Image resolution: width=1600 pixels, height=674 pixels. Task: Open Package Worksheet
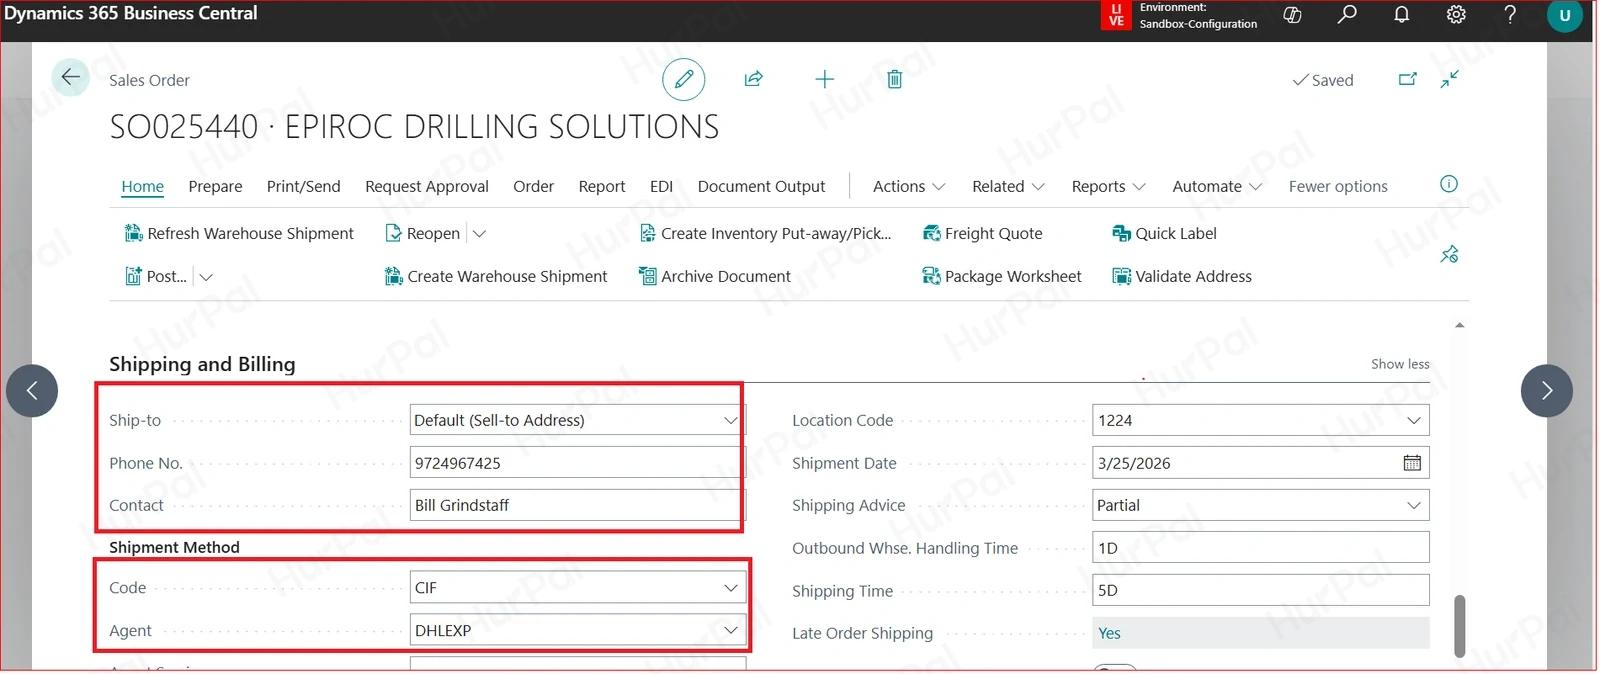pos(1001,276)
